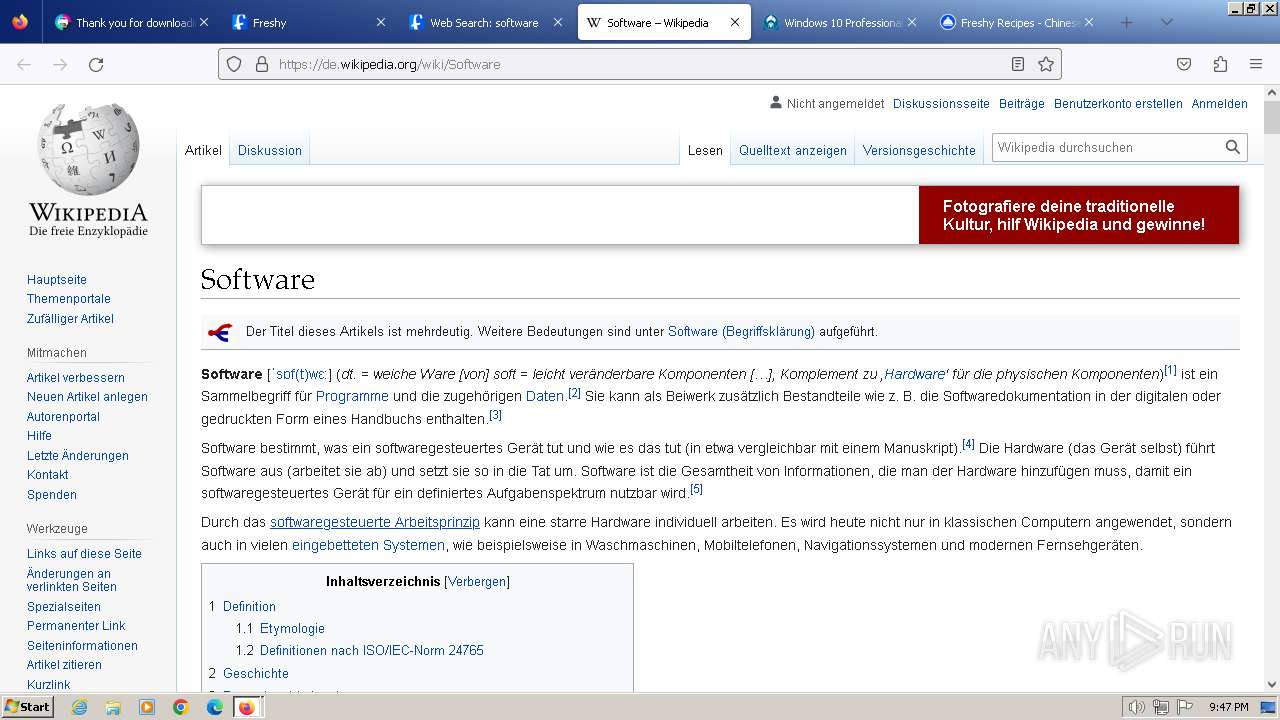The height and width of the screenshot is (720, 1280).
Task: Toggle reader view icon in address bar
Action: [1018, 64]
